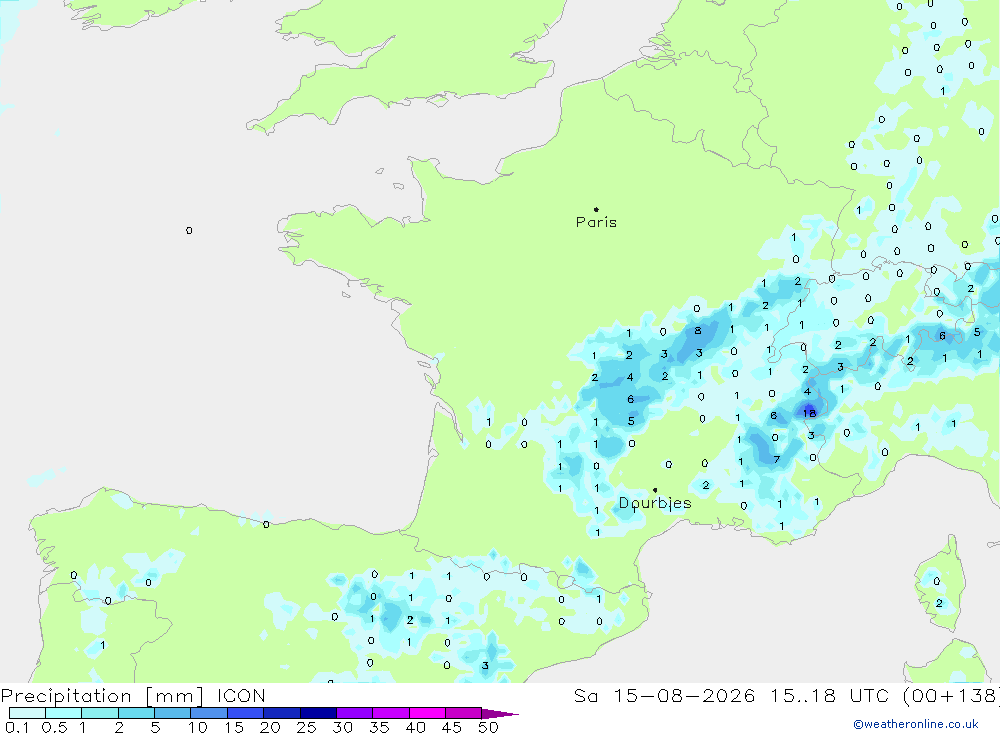
Task: Click the (00+138) forecast offset text
Action: coord(951,695)
